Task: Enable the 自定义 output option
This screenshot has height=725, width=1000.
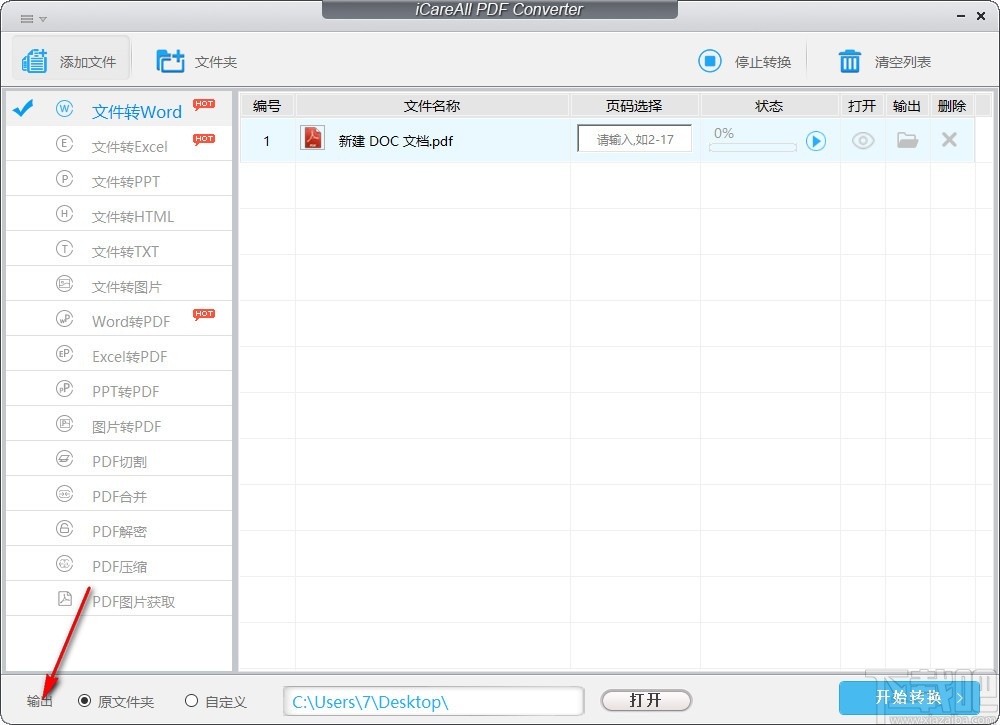Action: pos(190,702)
